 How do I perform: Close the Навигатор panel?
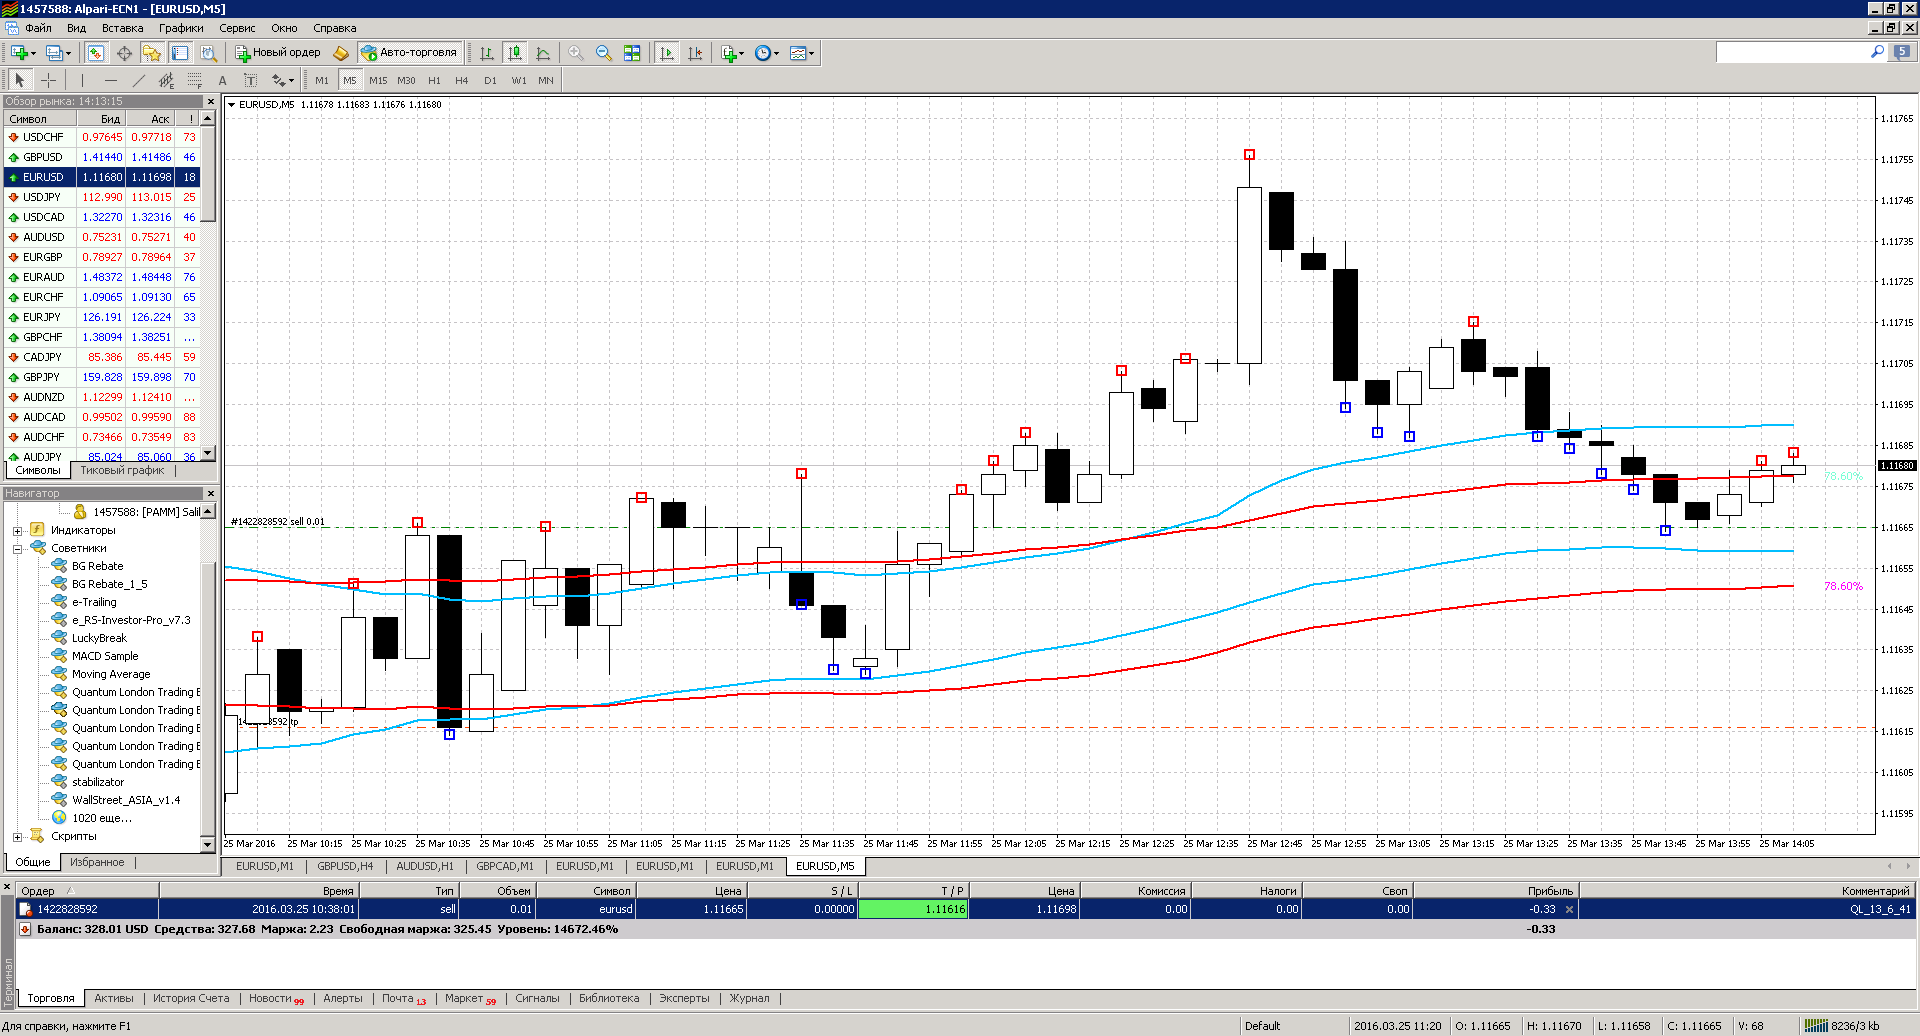(x=210, y=493)
